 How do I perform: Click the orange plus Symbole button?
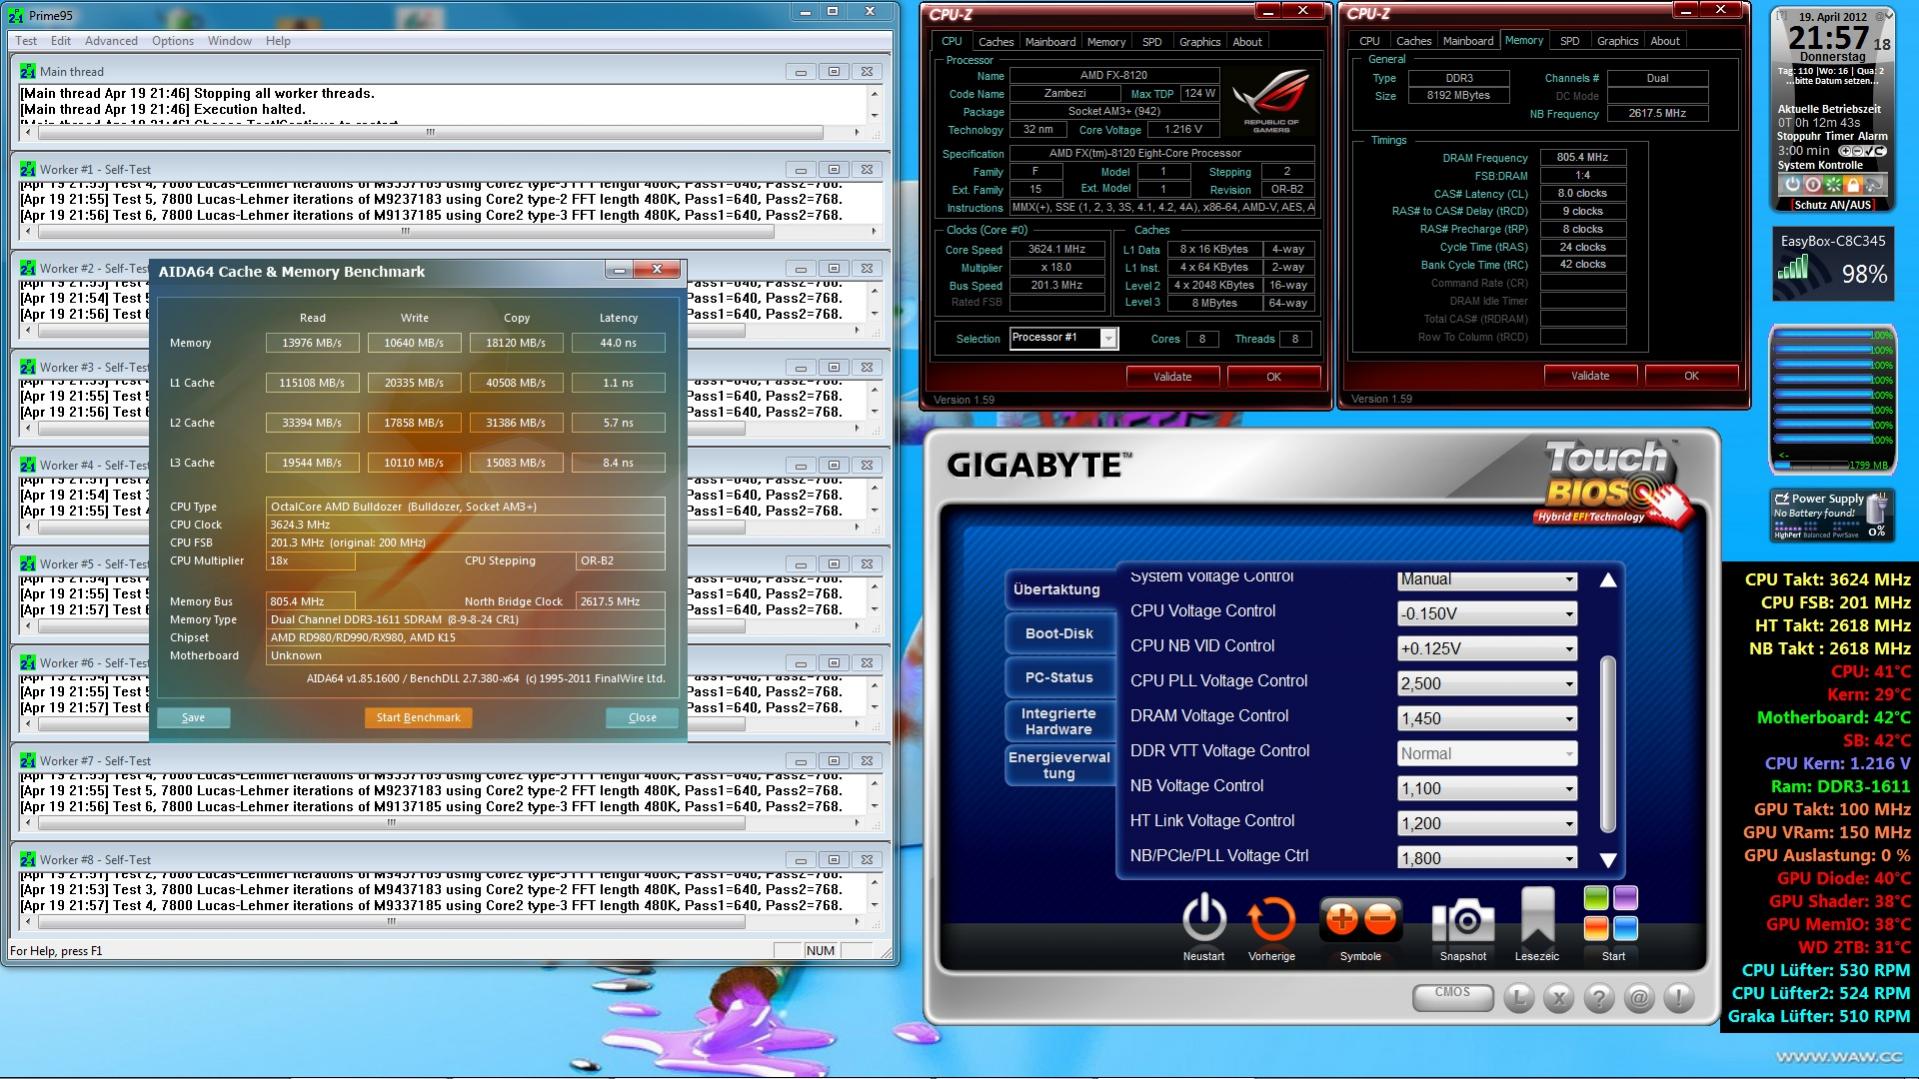tap(1341, 920)
